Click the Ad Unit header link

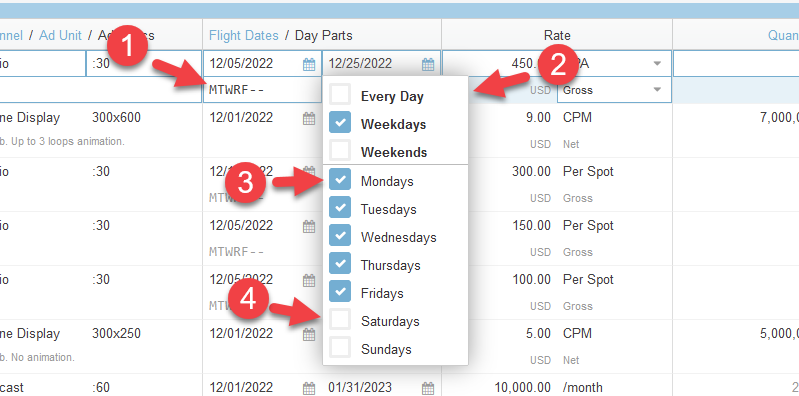coord(60,35)
